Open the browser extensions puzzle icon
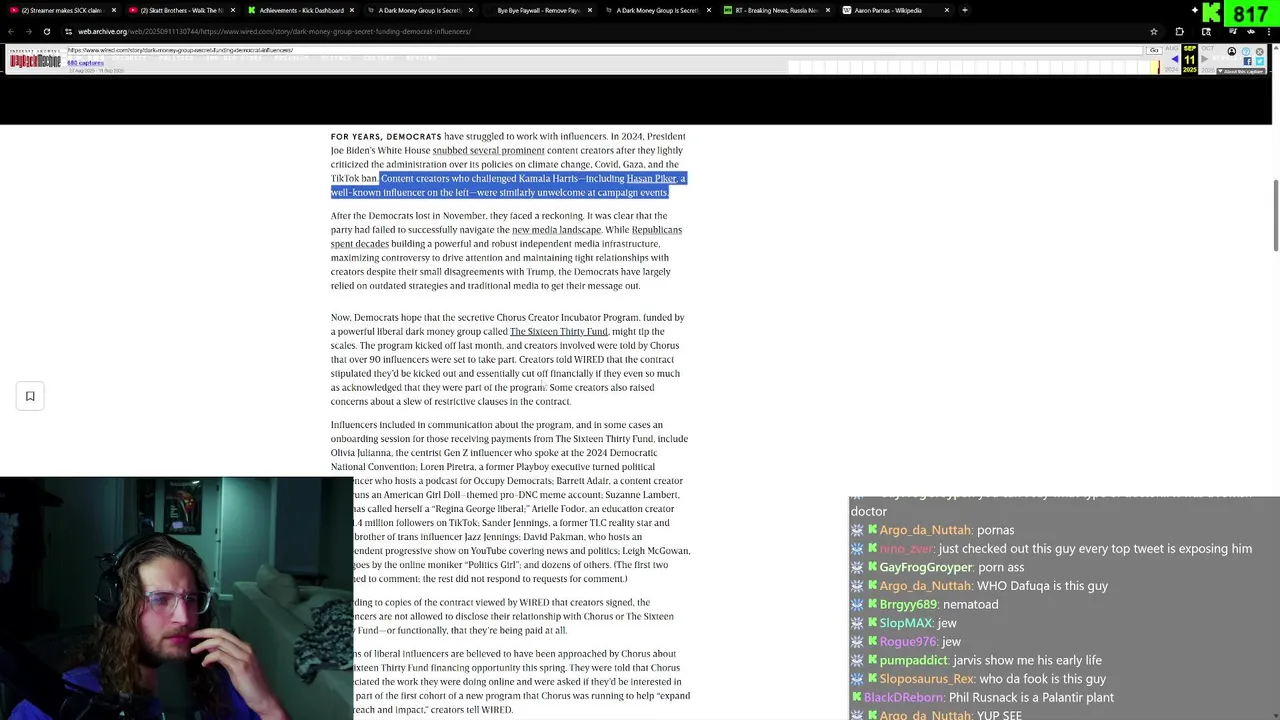The image size is (1280, 720). [x=1179, y=31]
